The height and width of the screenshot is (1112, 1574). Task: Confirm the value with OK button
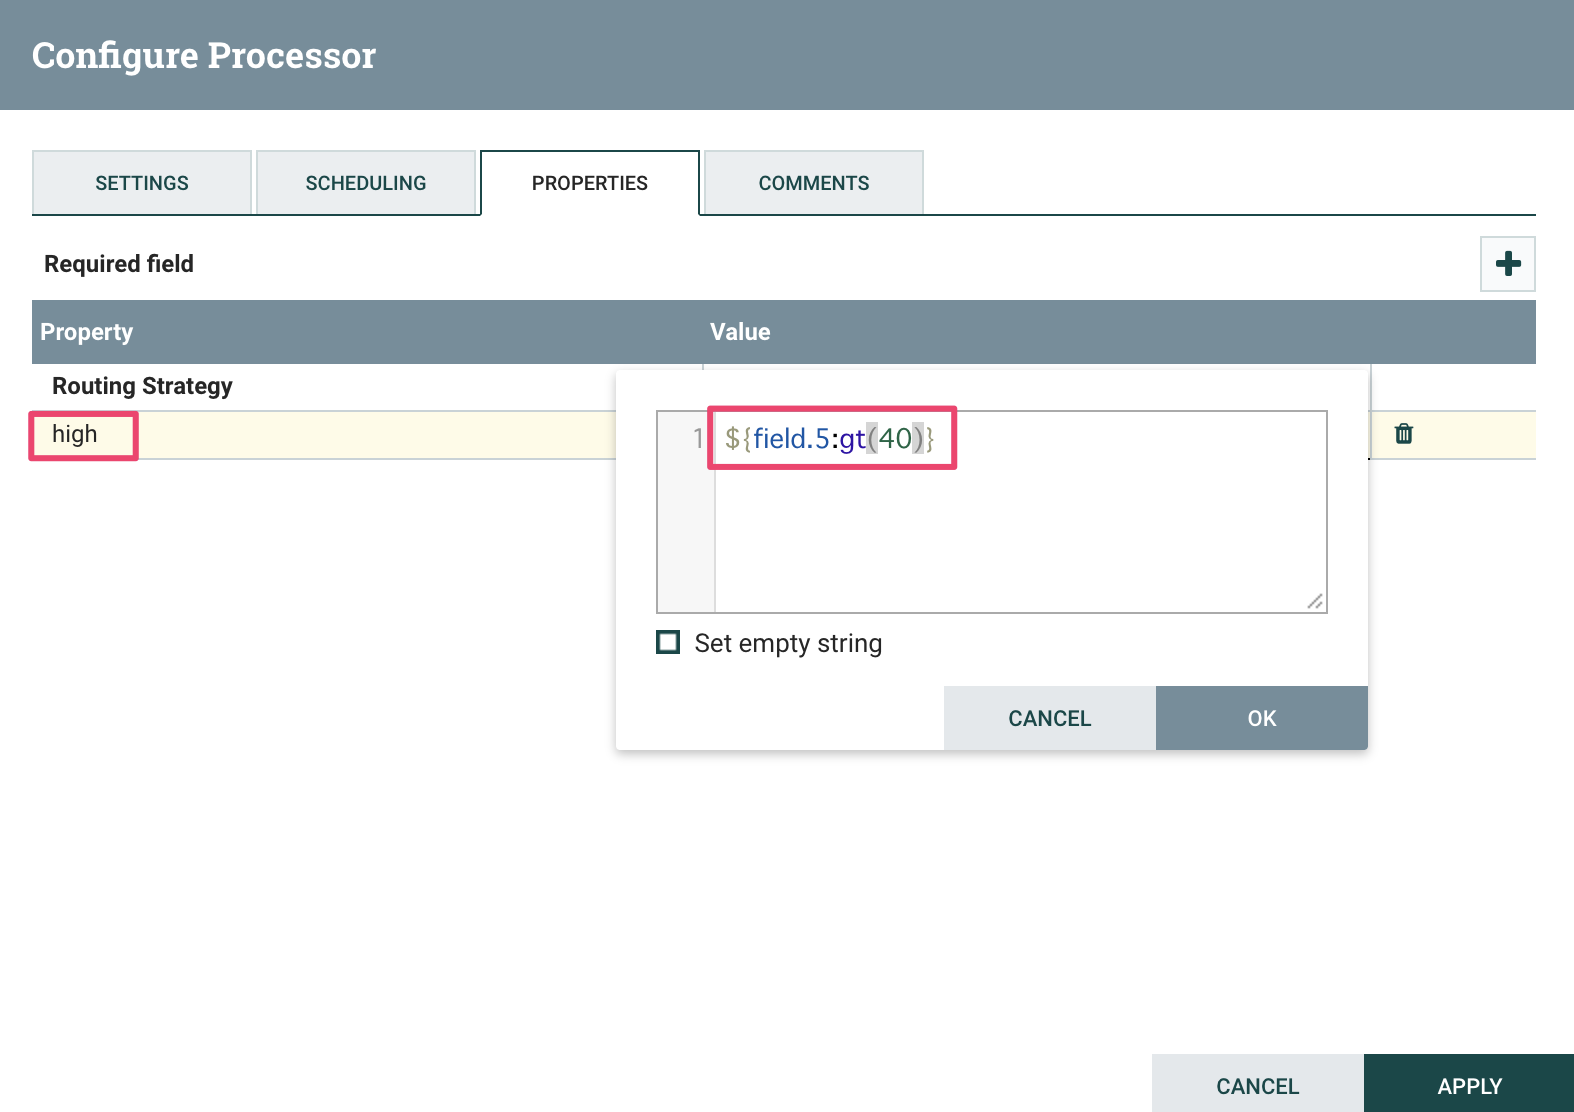click(x=1262, y=718)
